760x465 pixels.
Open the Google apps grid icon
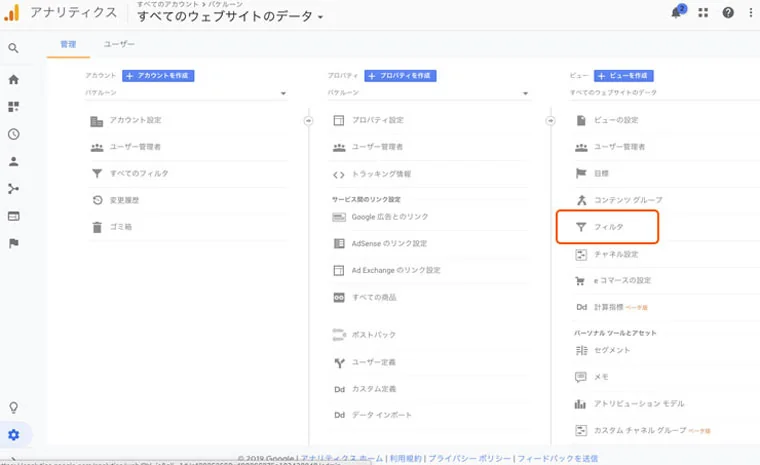[703, 13]
